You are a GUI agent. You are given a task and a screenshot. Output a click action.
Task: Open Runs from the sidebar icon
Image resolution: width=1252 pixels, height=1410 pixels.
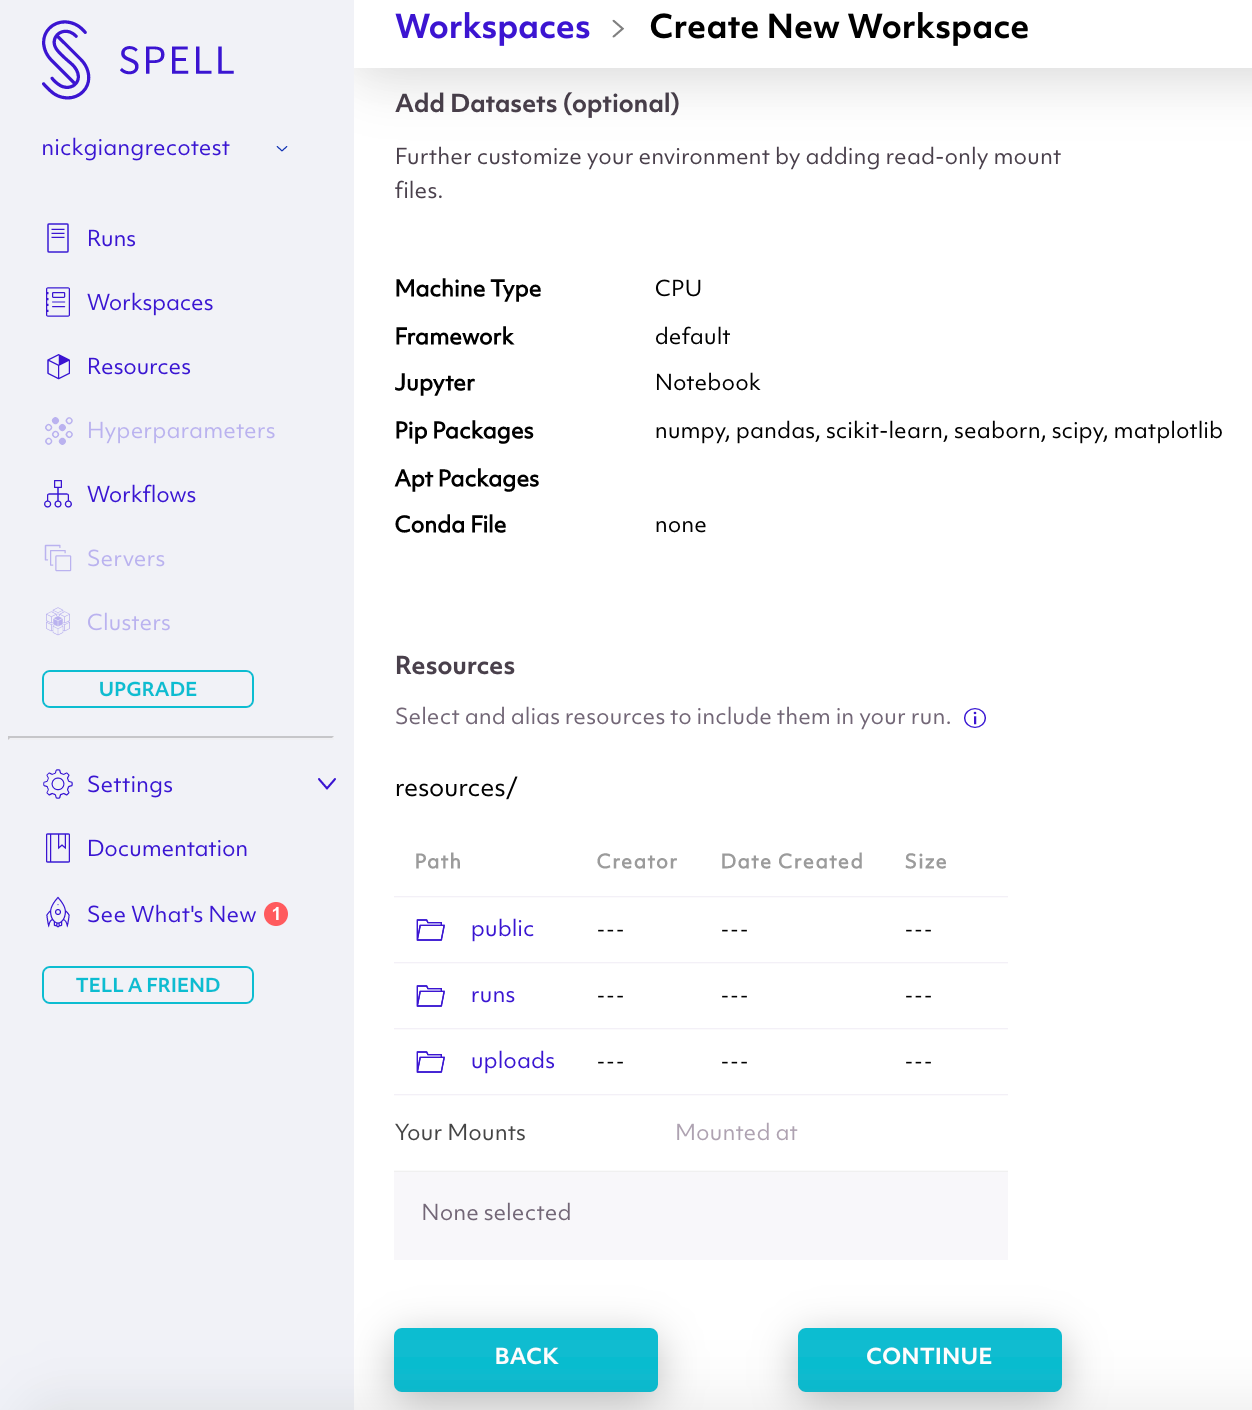pyautogui.click(x=58, y=238)
